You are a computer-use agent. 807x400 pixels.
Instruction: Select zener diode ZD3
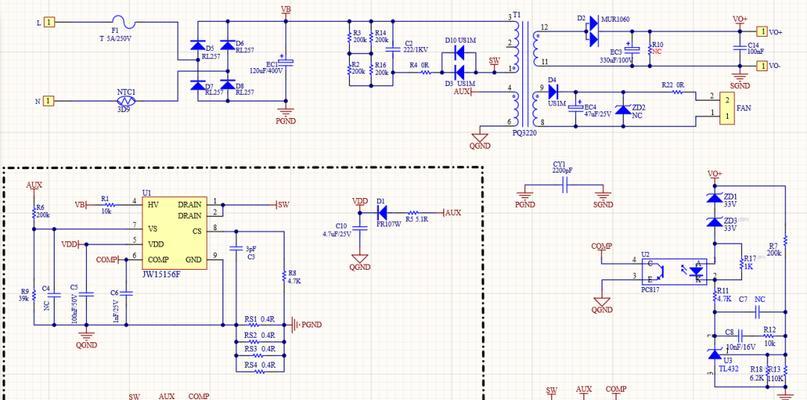pos(714,222)
